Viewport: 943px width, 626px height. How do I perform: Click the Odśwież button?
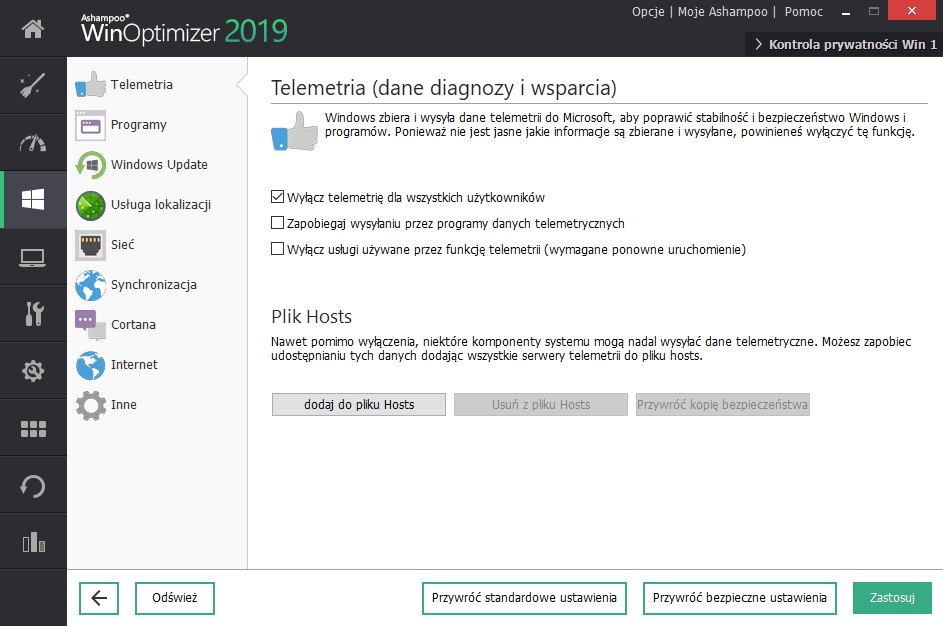(174, 598)
